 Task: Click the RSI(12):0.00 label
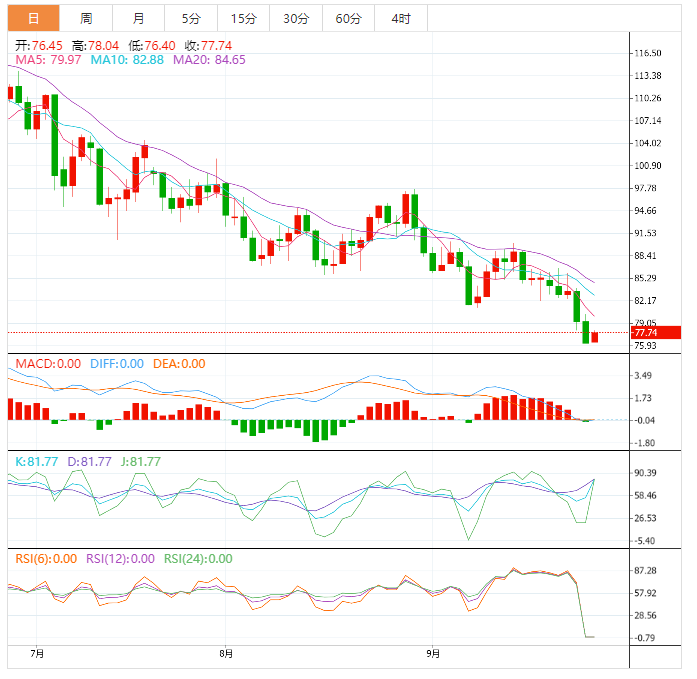click(120, 558)
